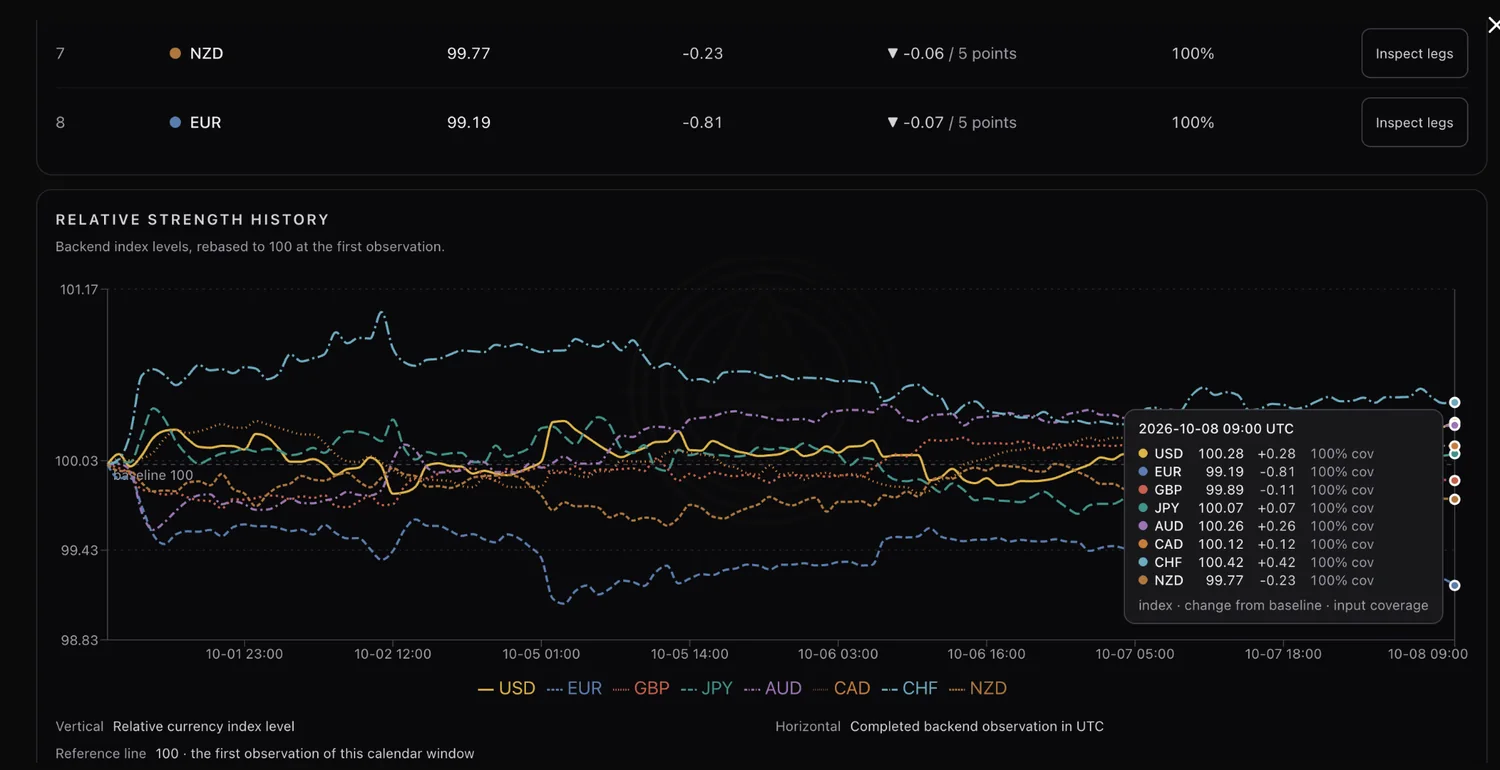Viewport: 1500px width, 770px height.
Task: Click rank number 8 in table
Action: pyautogui.click(x=60, y=122)
